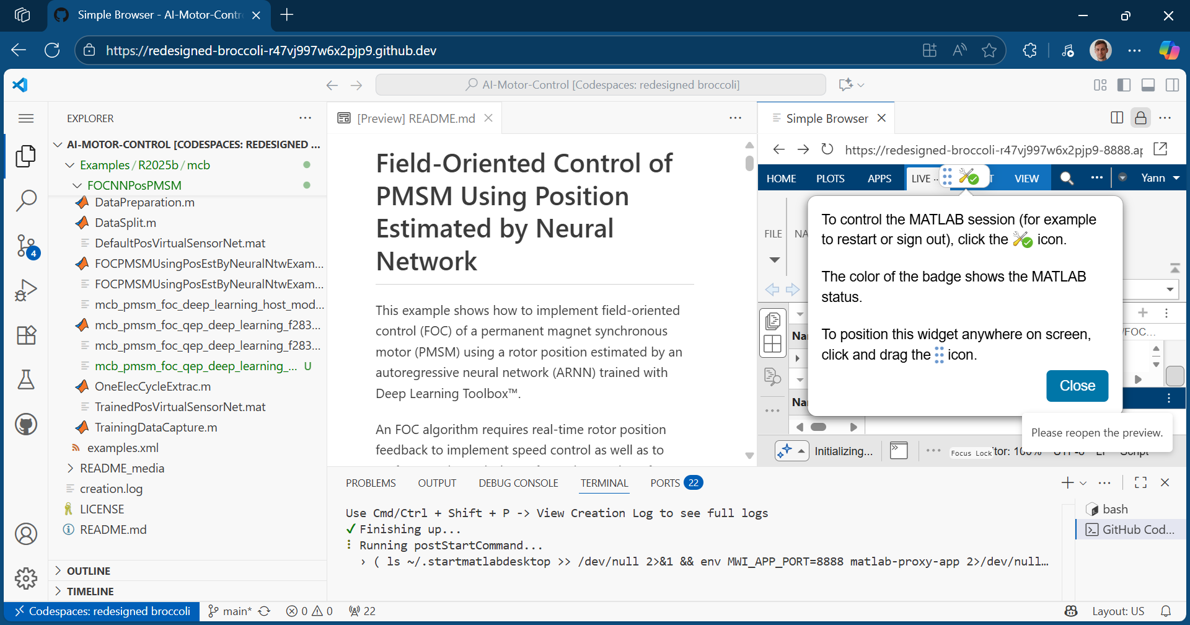1190x625 pixels.
Task: Toggle the primary side bar visibility
Action: point(1124,85)
